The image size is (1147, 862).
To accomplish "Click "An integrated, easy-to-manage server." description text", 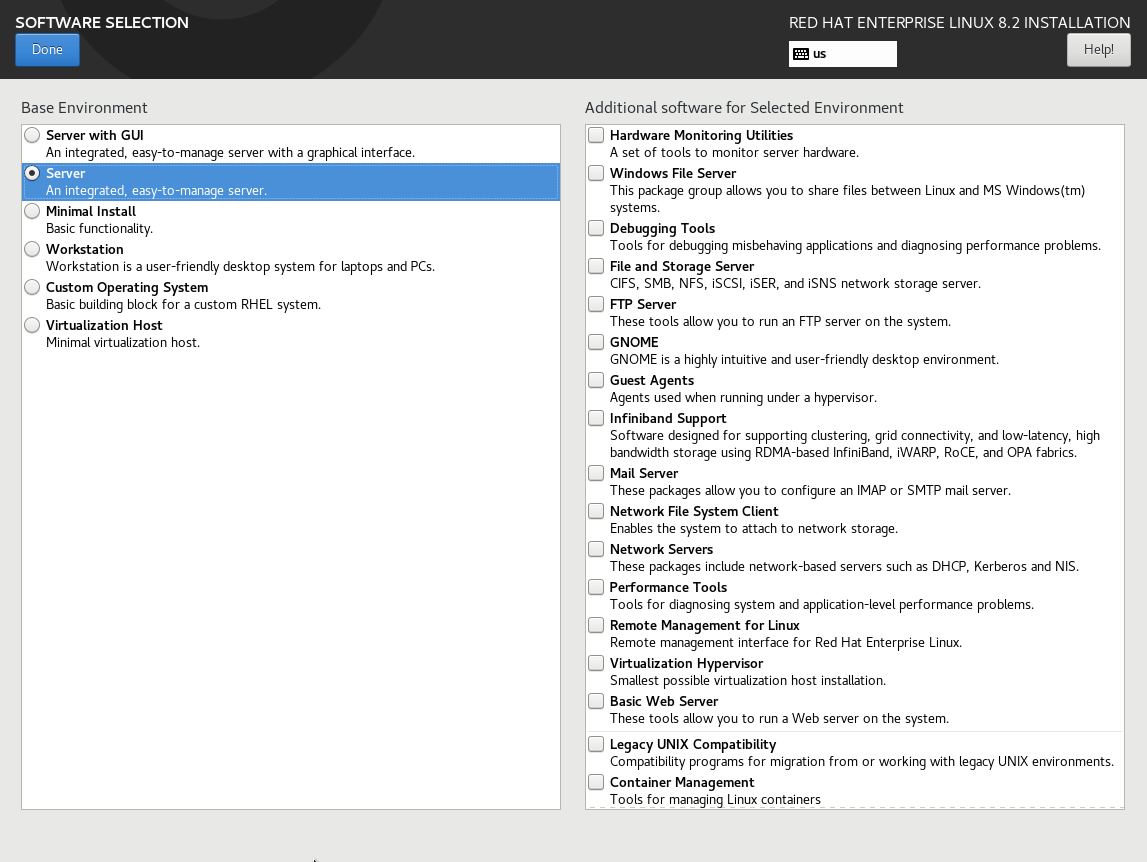I will coord(156,191).
